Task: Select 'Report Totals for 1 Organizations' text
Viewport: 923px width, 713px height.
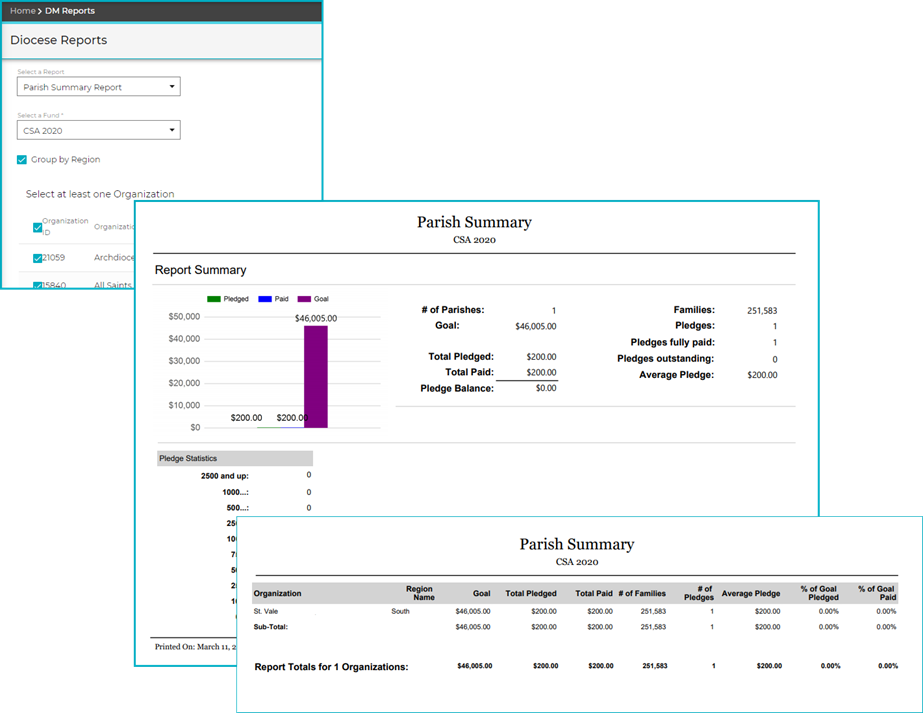Action: (x=331, y=667)
